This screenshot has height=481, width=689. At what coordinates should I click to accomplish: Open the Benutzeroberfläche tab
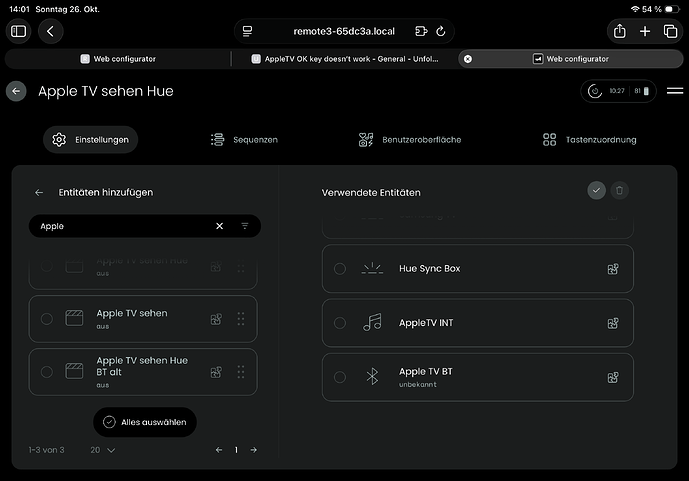(x=410, y=140)
